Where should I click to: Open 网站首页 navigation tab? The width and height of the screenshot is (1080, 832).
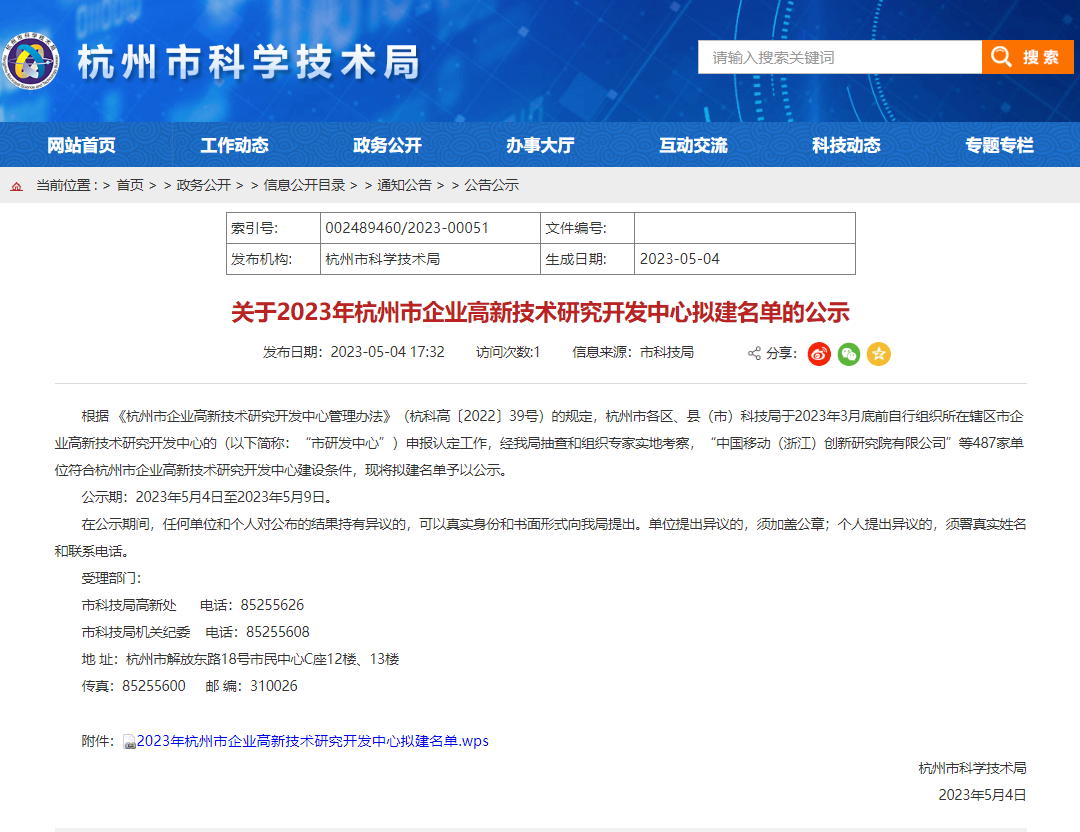[81, 145]
